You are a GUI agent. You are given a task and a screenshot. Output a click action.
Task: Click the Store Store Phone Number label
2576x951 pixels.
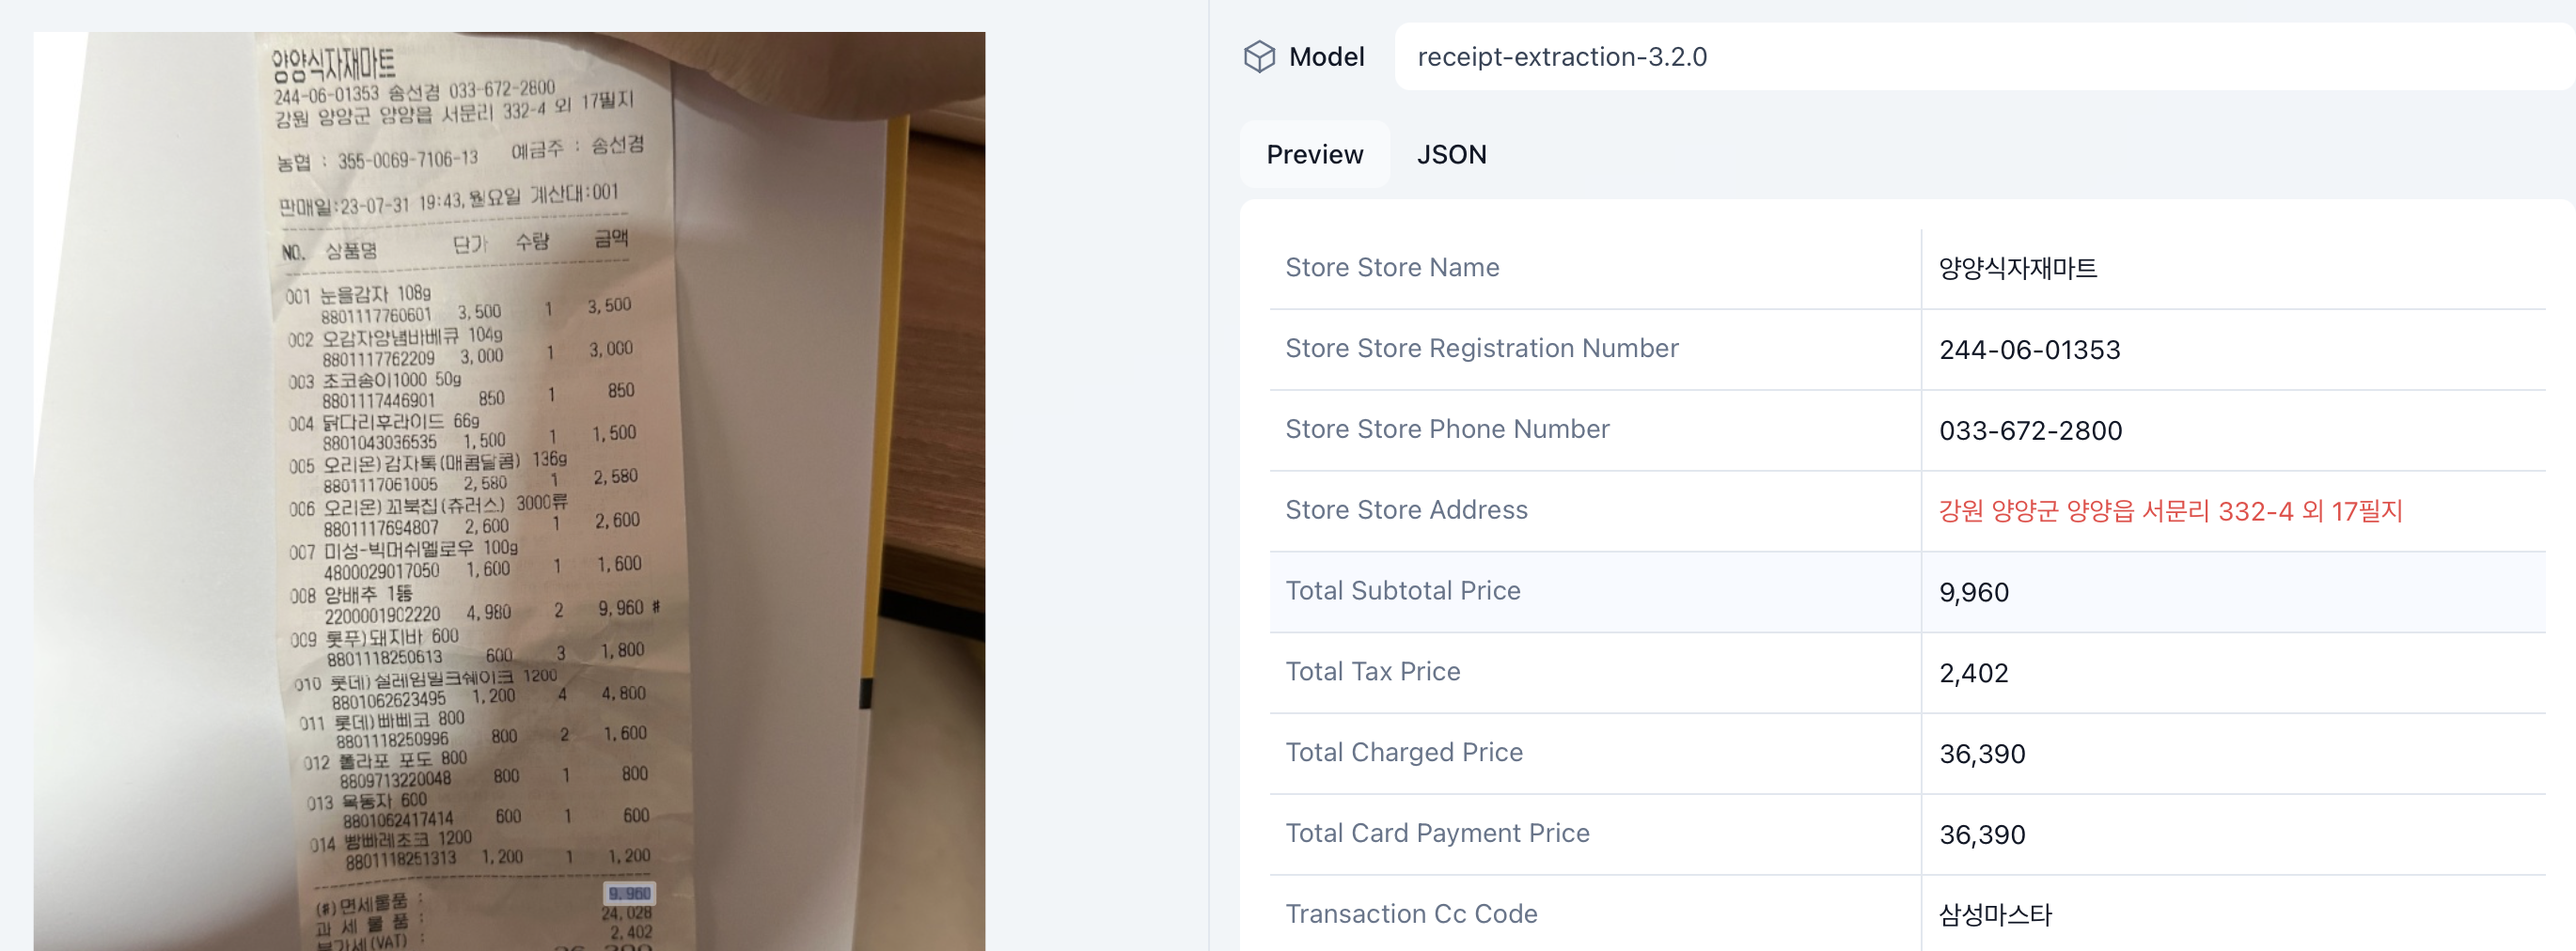1446,430
